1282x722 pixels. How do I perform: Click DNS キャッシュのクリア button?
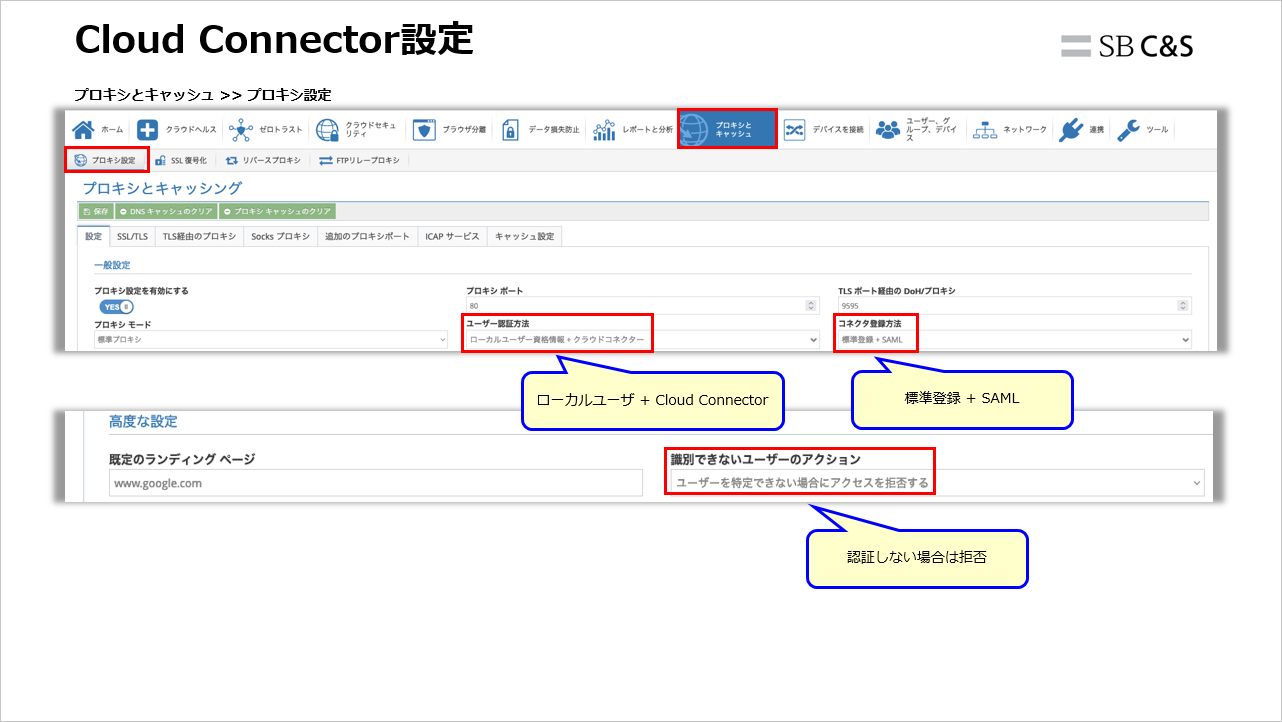tap(166, 212)
